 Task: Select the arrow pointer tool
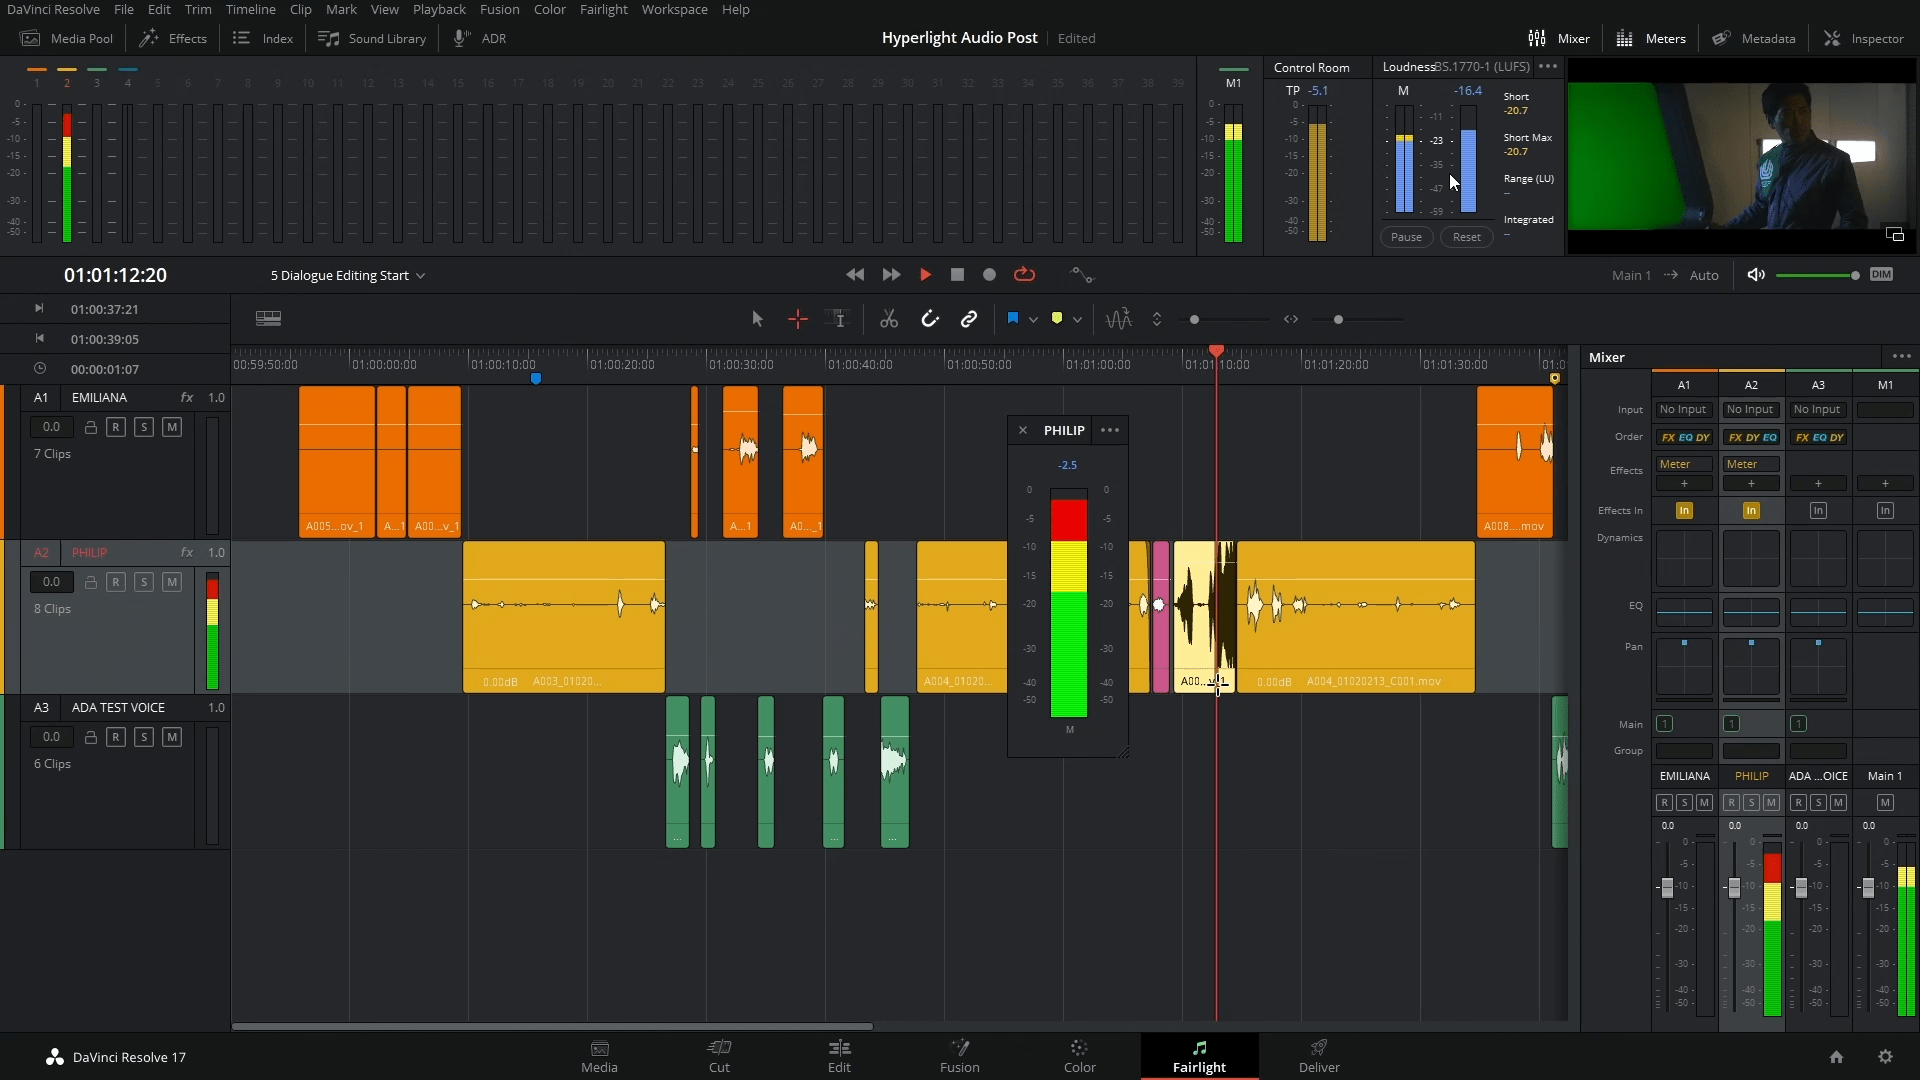(757, 319)
